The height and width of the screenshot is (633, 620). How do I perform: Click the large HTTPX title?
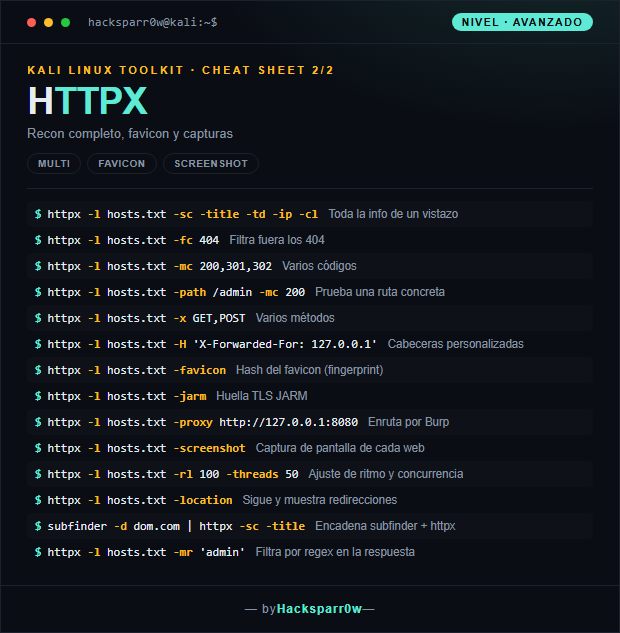click(x=88, y=101)
